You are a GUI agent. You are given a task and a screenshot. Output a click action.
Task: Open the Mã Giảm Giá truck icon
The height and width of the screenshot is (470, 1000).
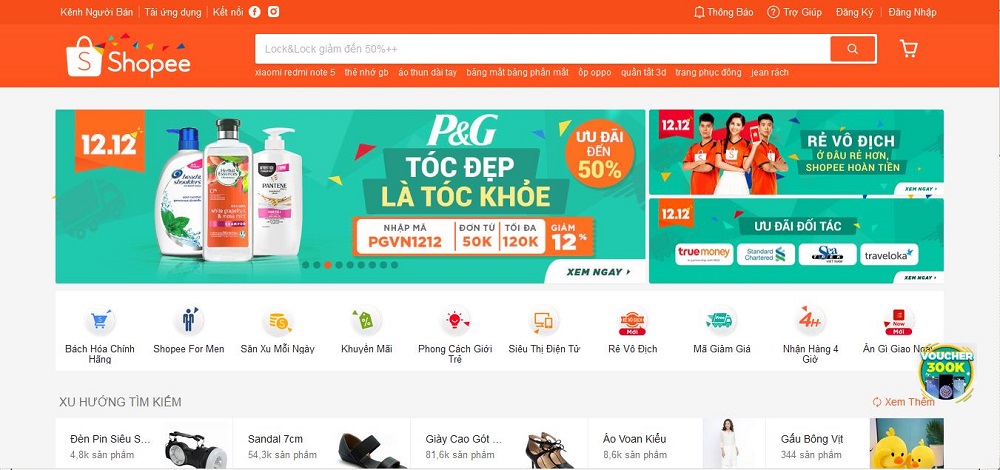721,320
